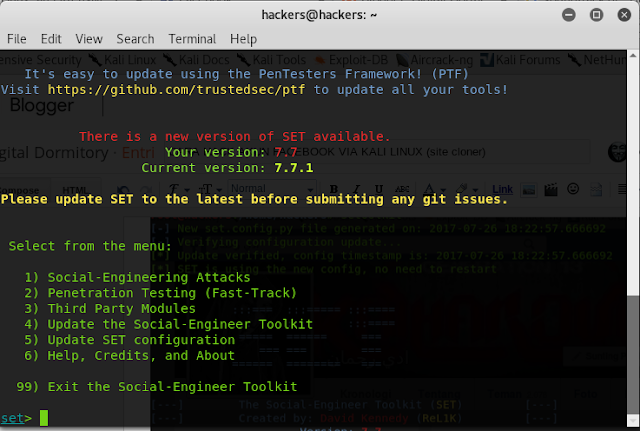
Task: Click option 99) Exit the Social-Engineer Toolkit
Action: point(157,387)
